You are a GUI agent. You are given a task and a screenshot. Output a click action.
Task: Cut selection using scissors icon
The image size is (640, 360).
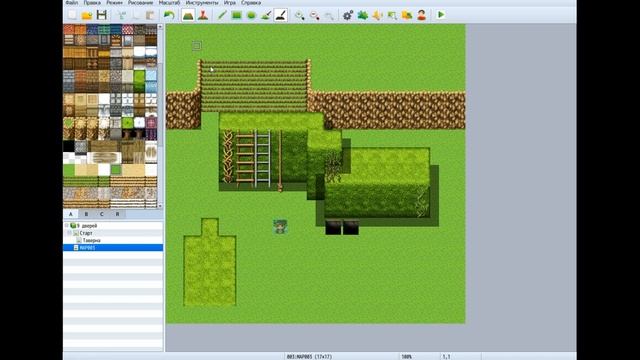coord(122,15)
